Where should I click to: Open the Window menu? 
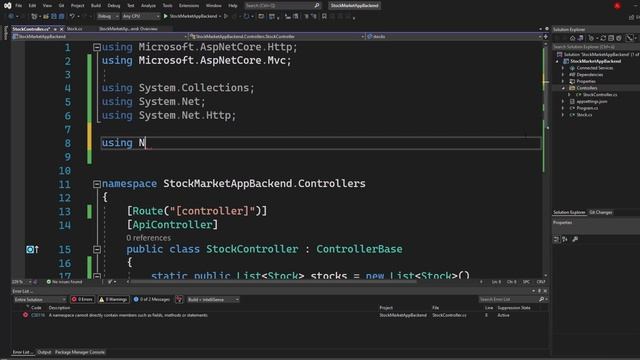[x=213, y=6]
